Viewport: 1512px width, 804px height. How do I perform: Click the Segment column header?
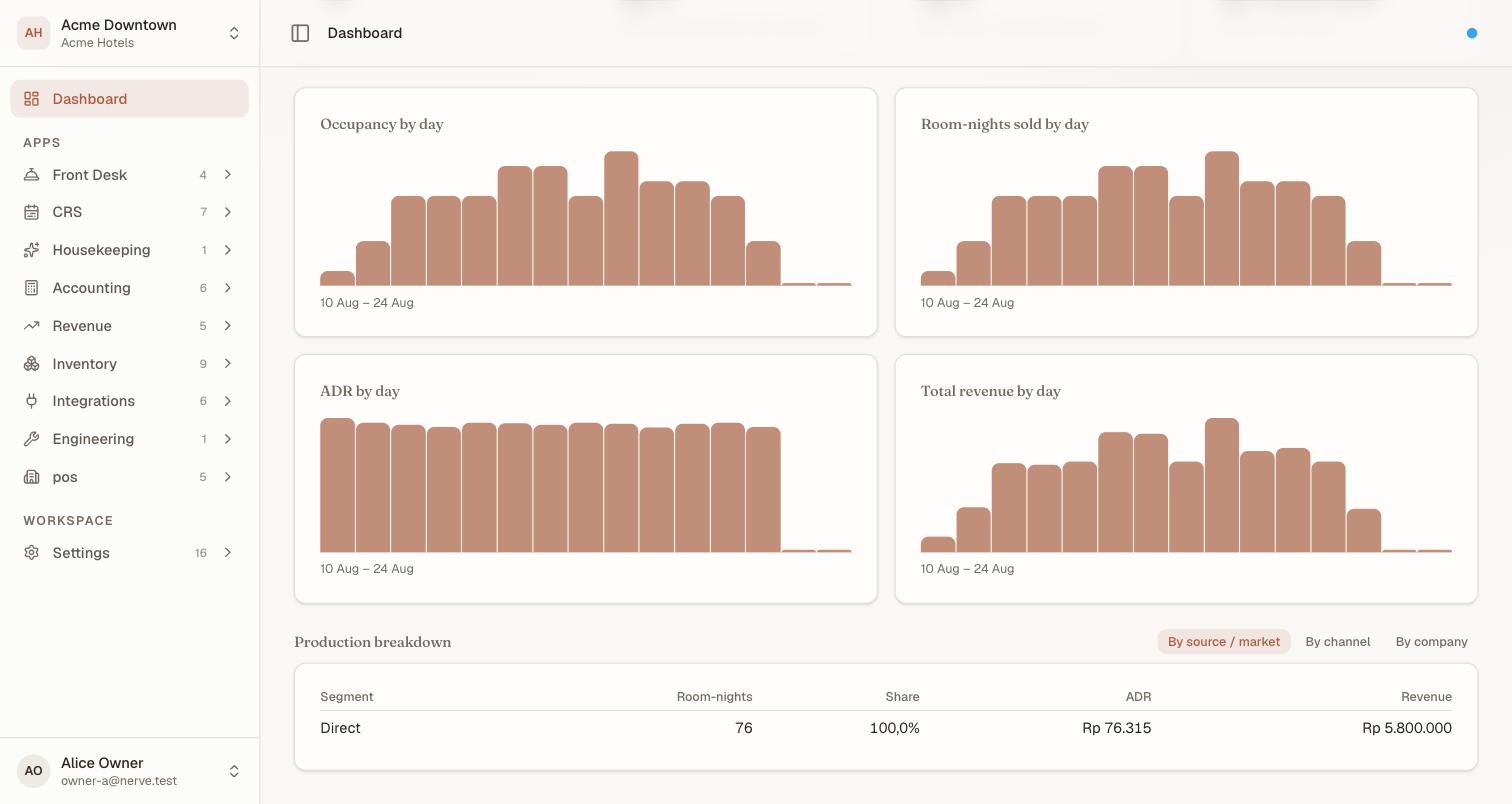point(347,697)
